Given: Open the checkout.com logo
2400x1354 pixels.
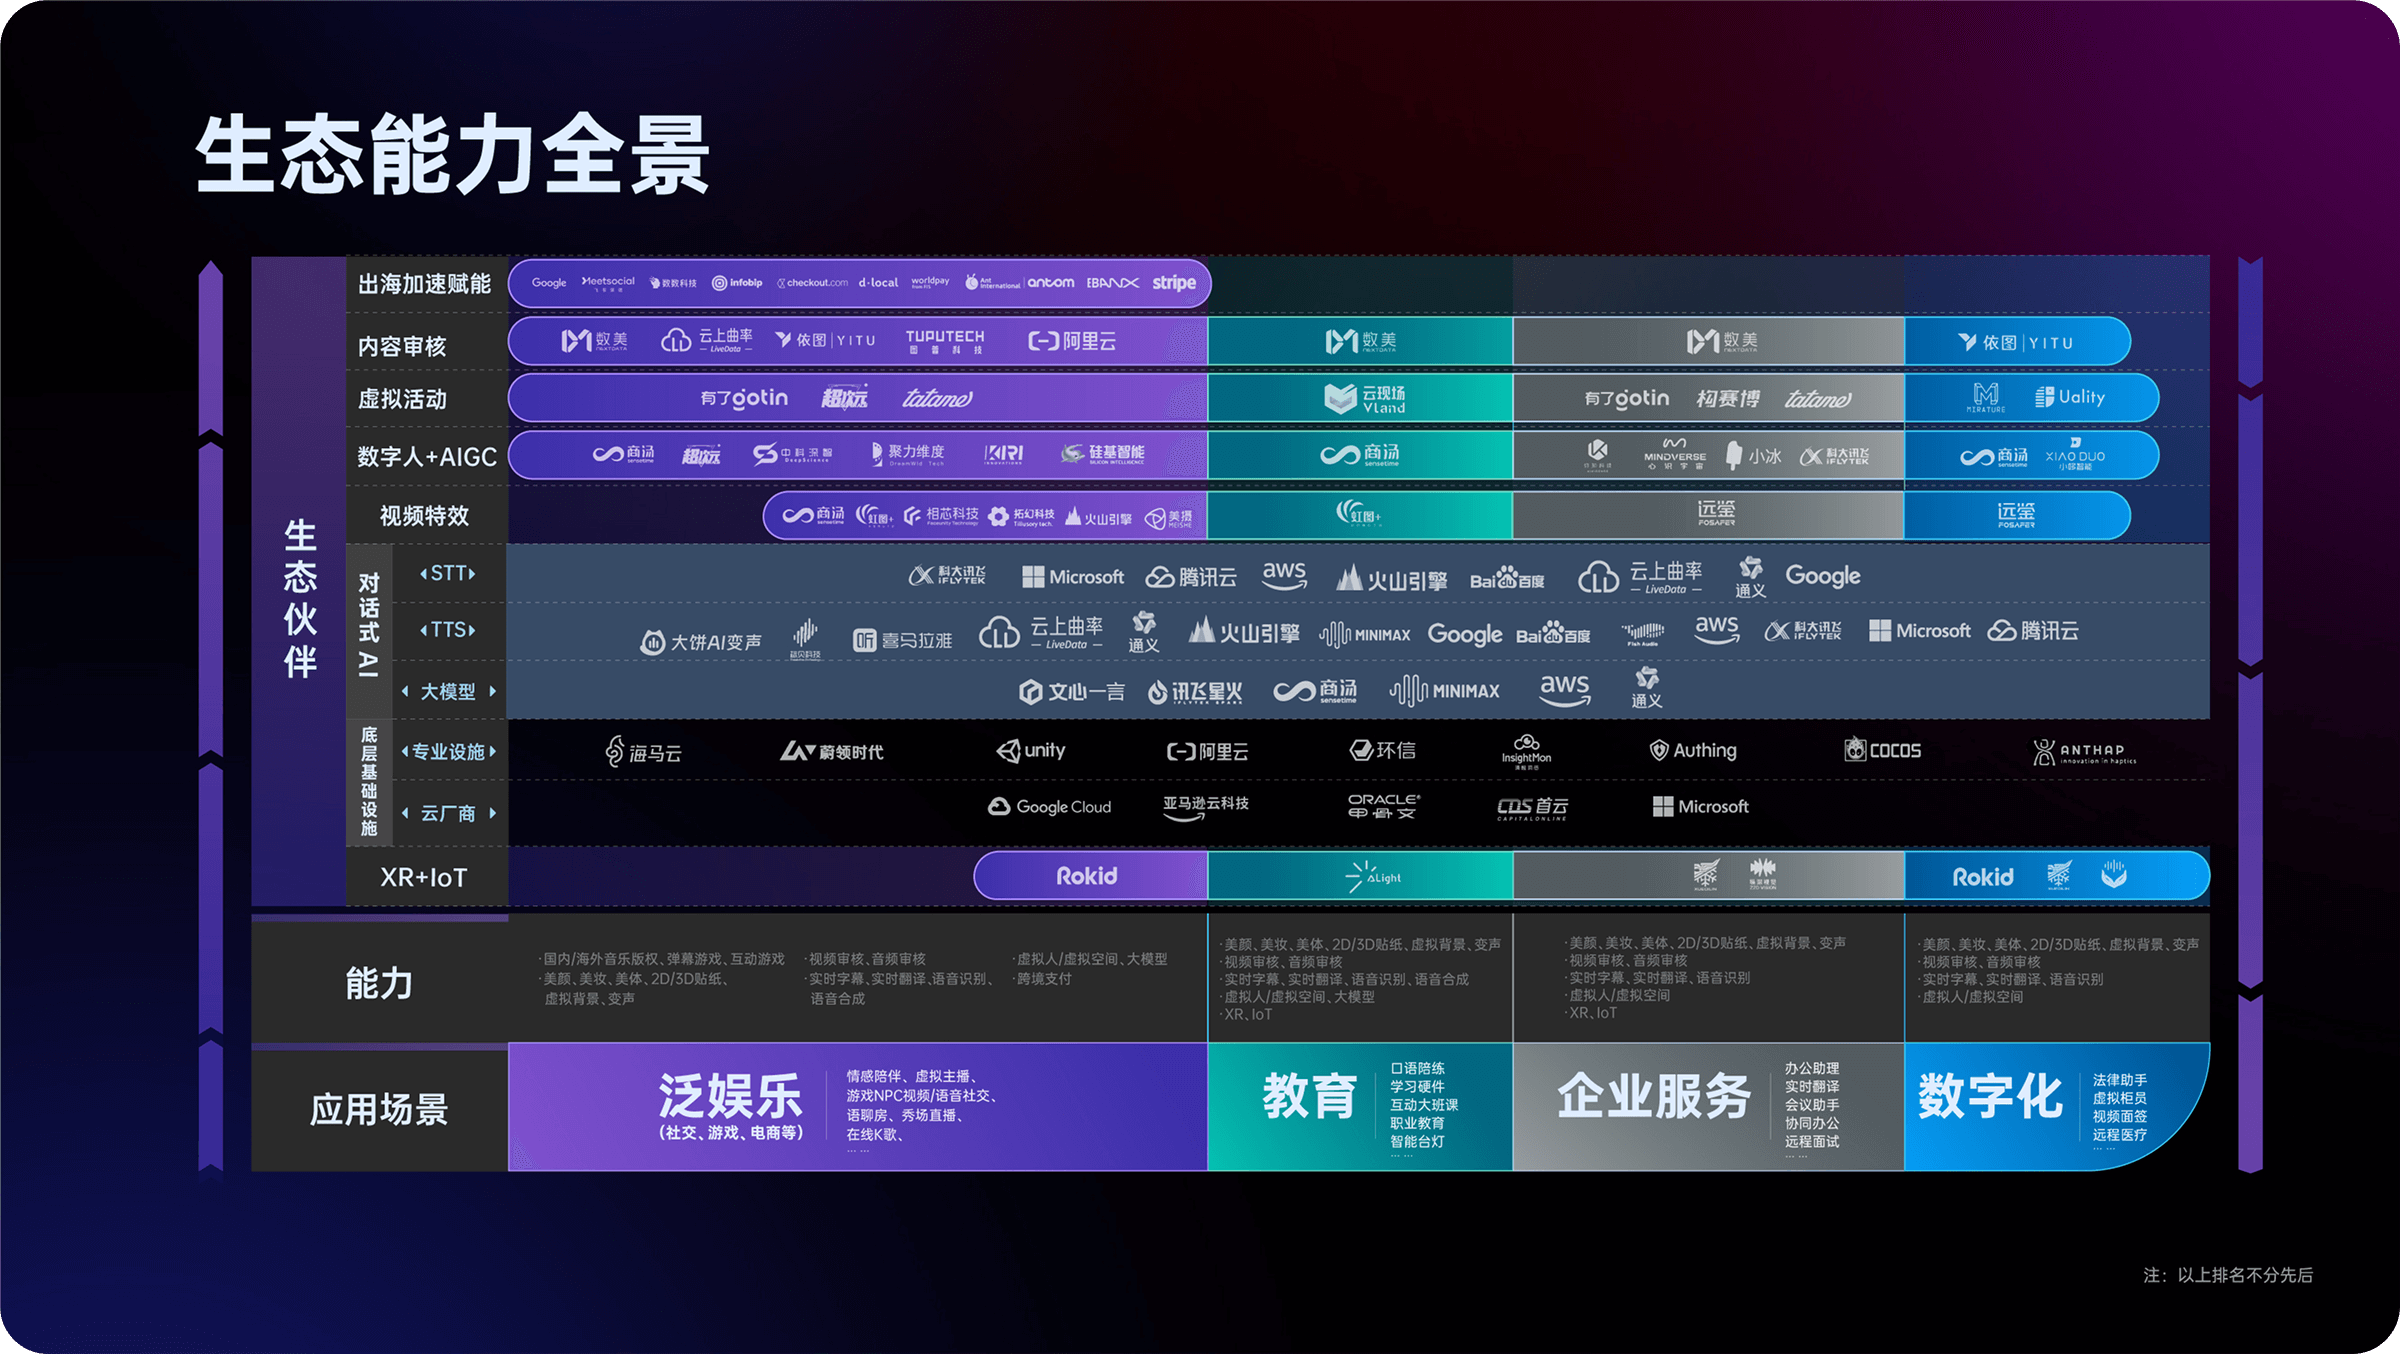Looking at the screenshot, I should (812, 283).
